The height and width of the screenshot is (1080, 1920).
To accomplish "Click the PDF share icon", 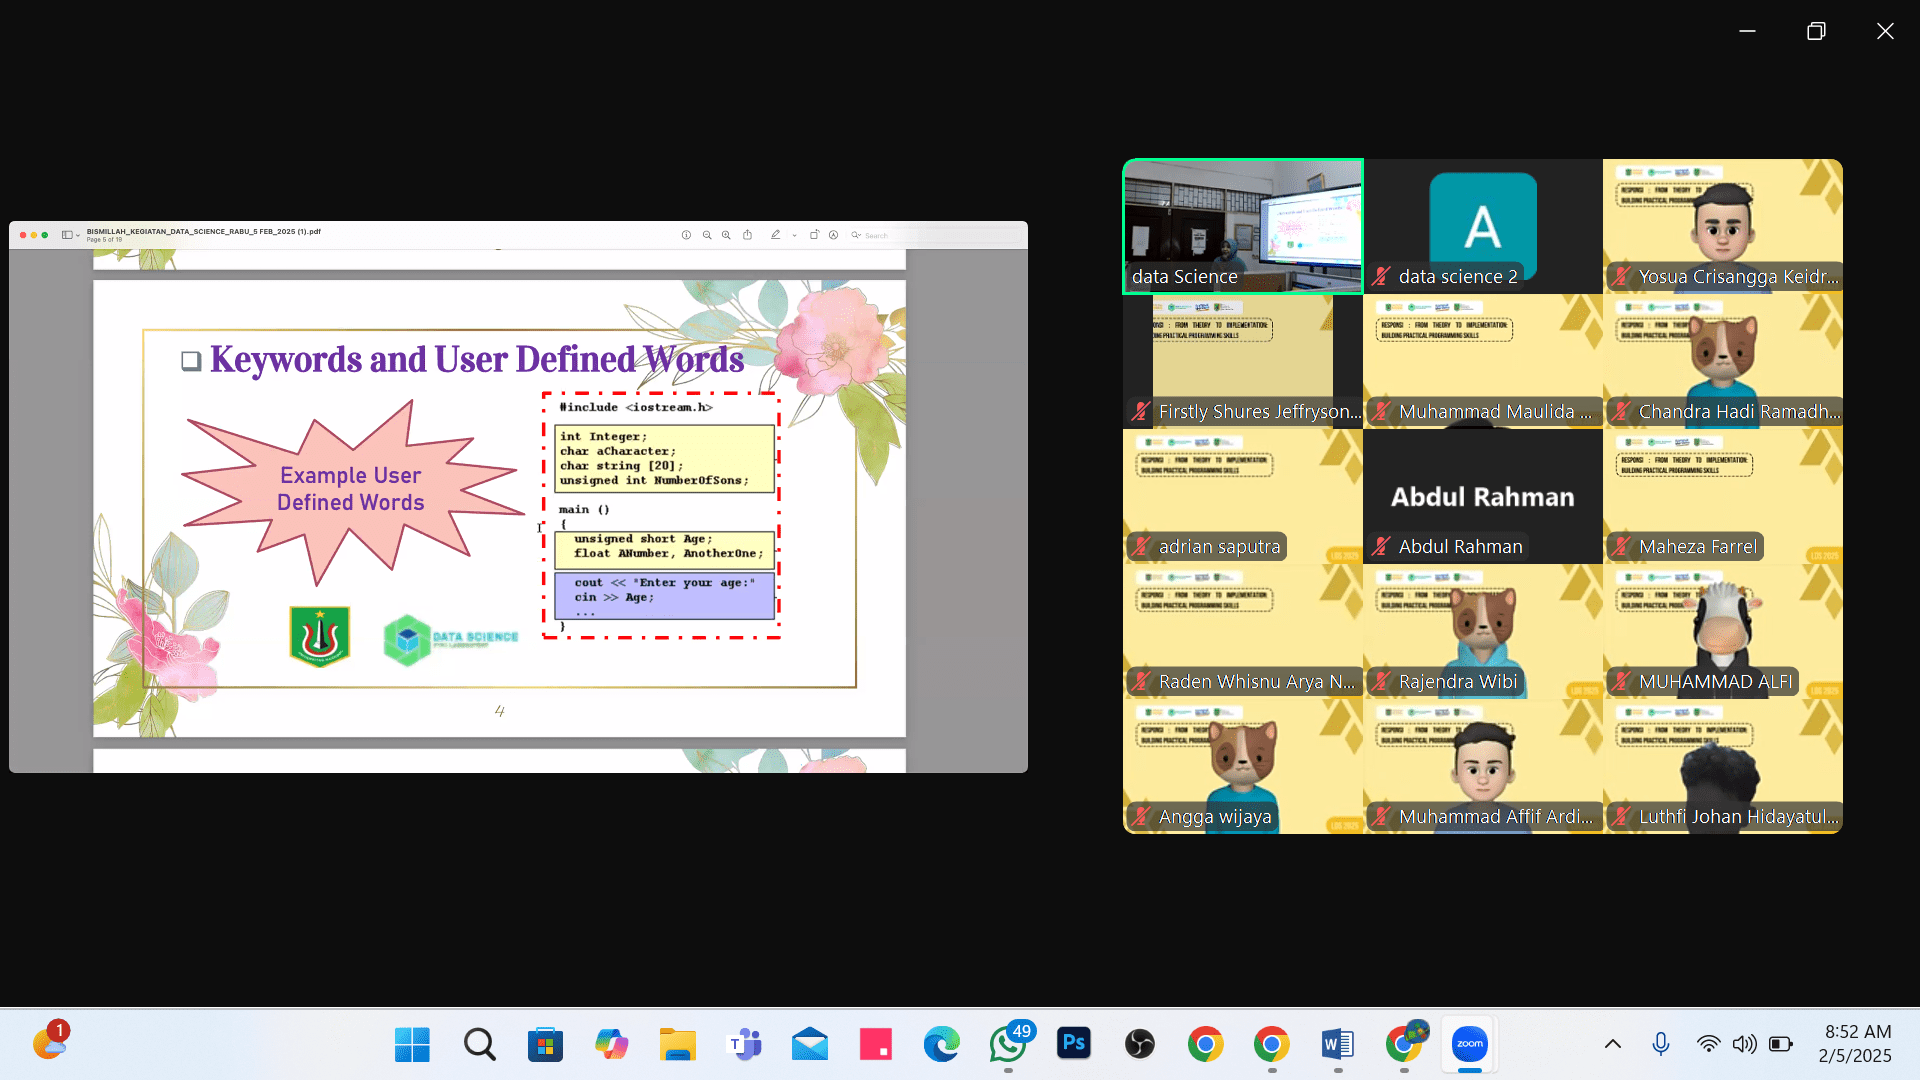I will pos(747,235).
